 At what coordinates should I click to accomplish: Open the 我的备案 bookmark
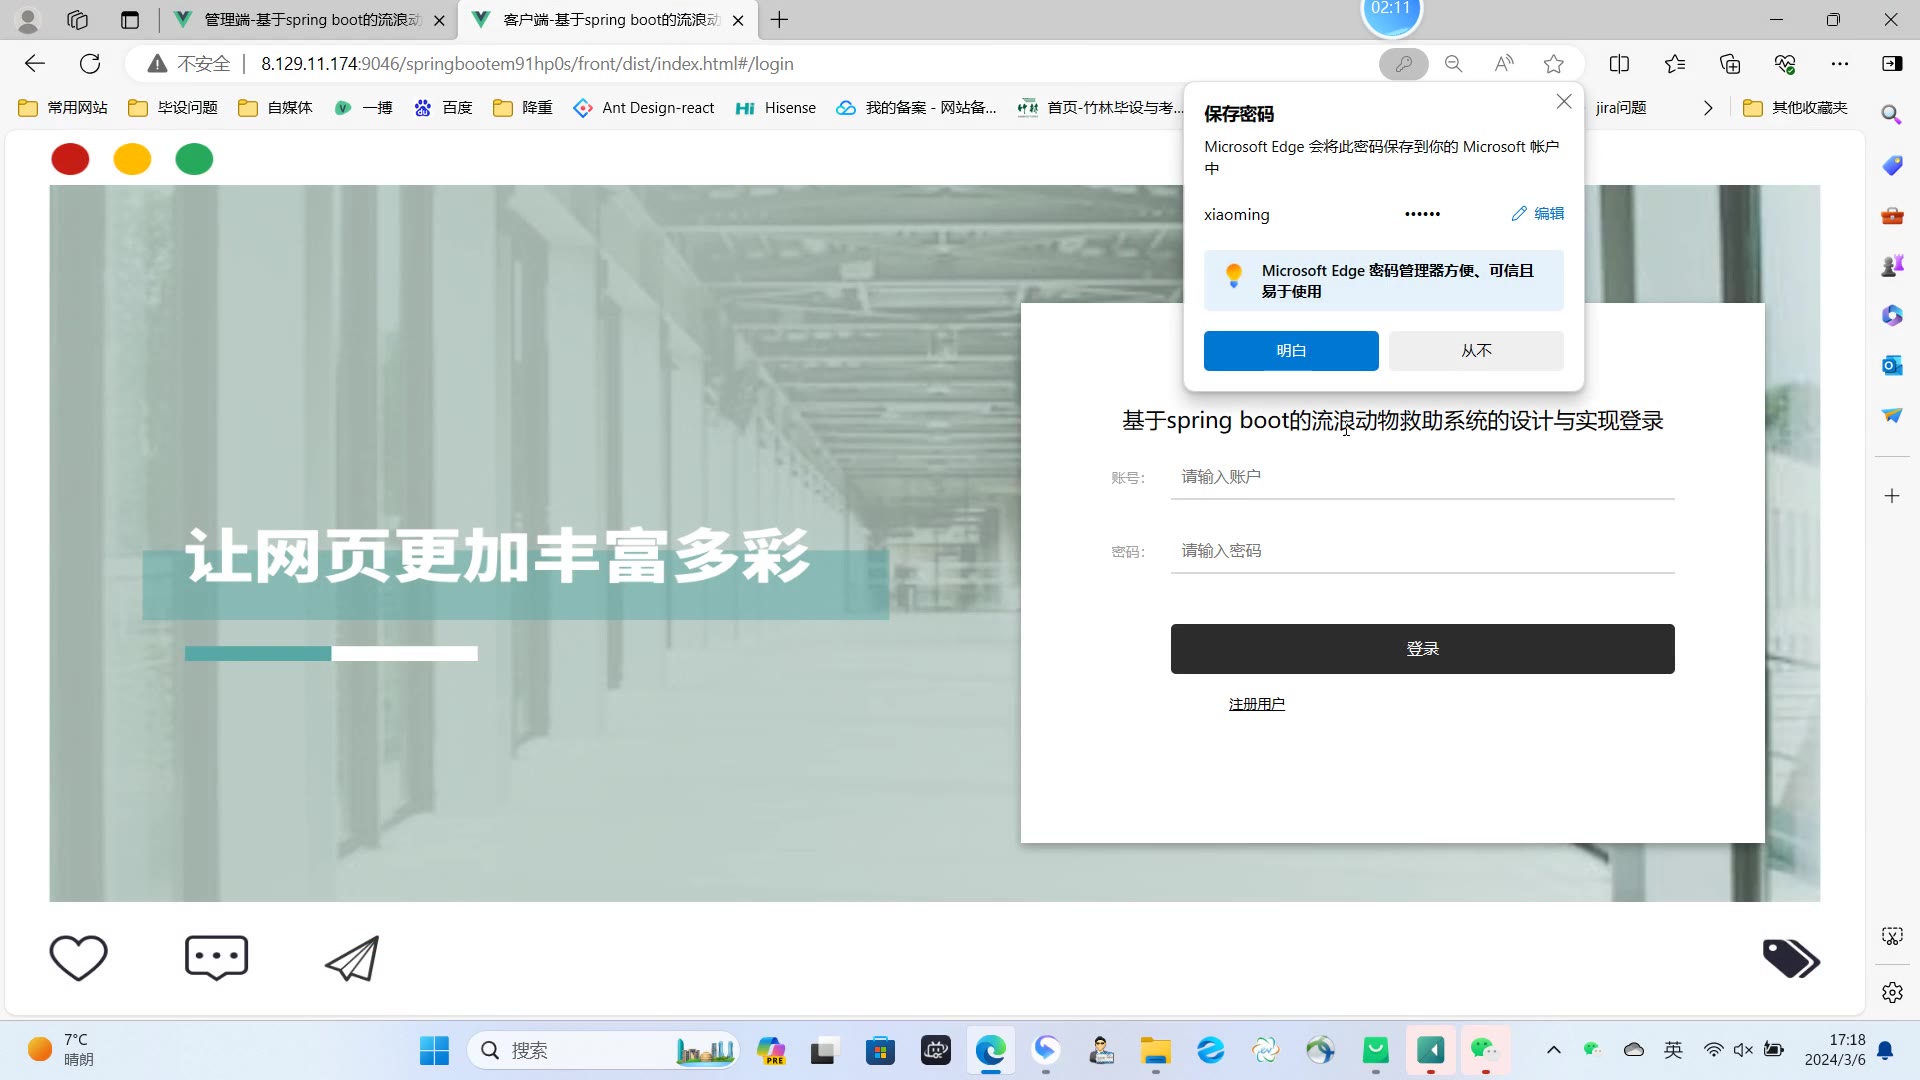pyautogui.click(x=916, y=108)
